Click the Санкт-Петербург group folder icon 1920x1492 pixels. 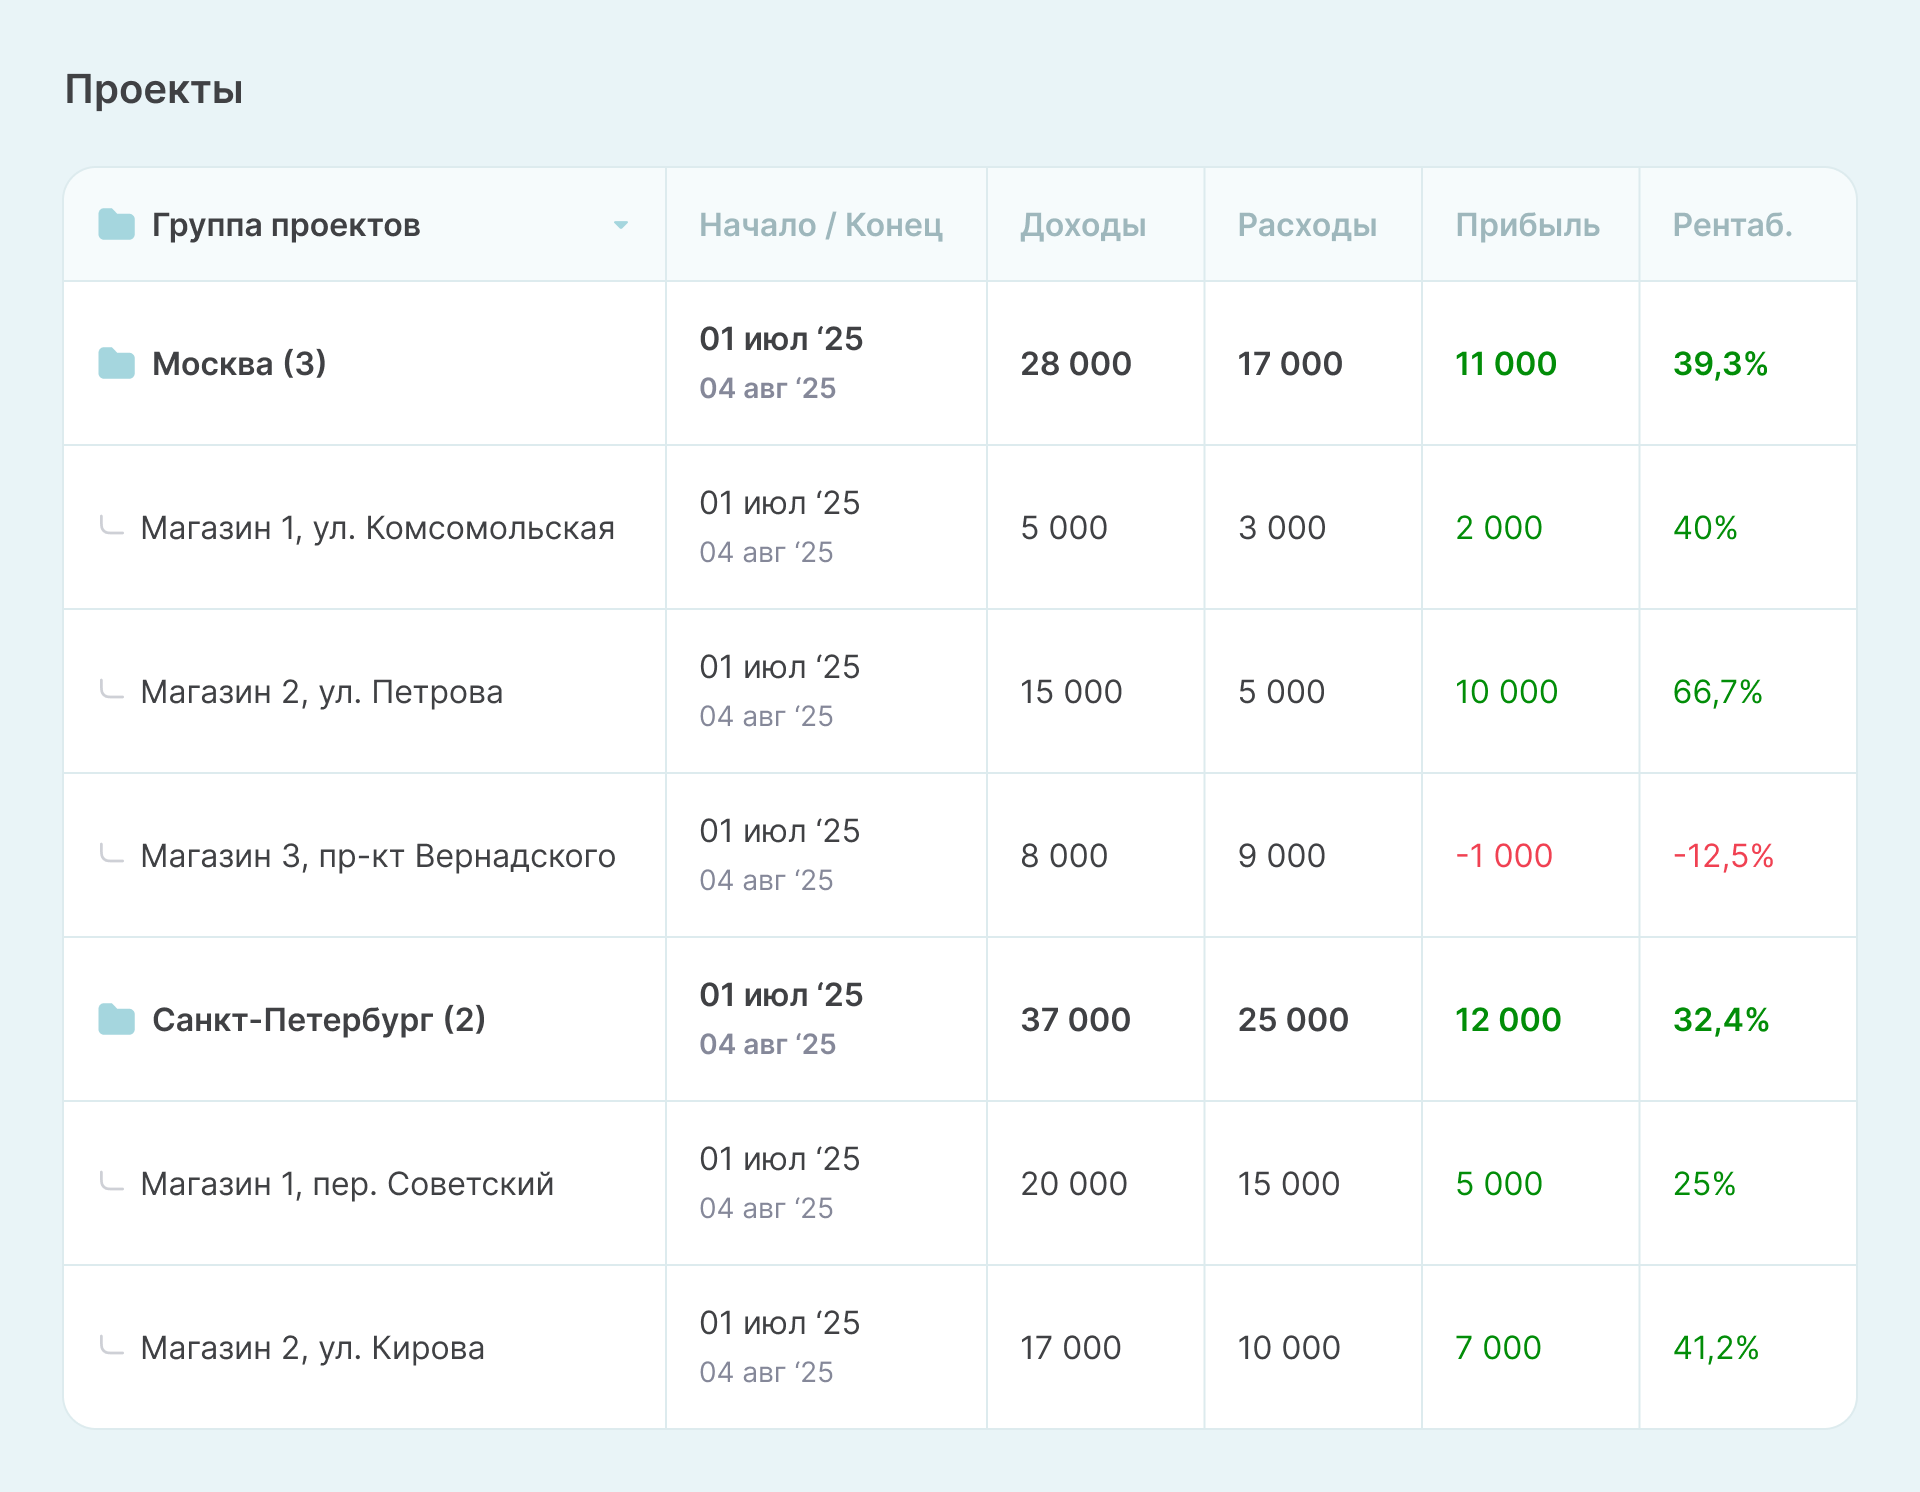click(116, 1019)
